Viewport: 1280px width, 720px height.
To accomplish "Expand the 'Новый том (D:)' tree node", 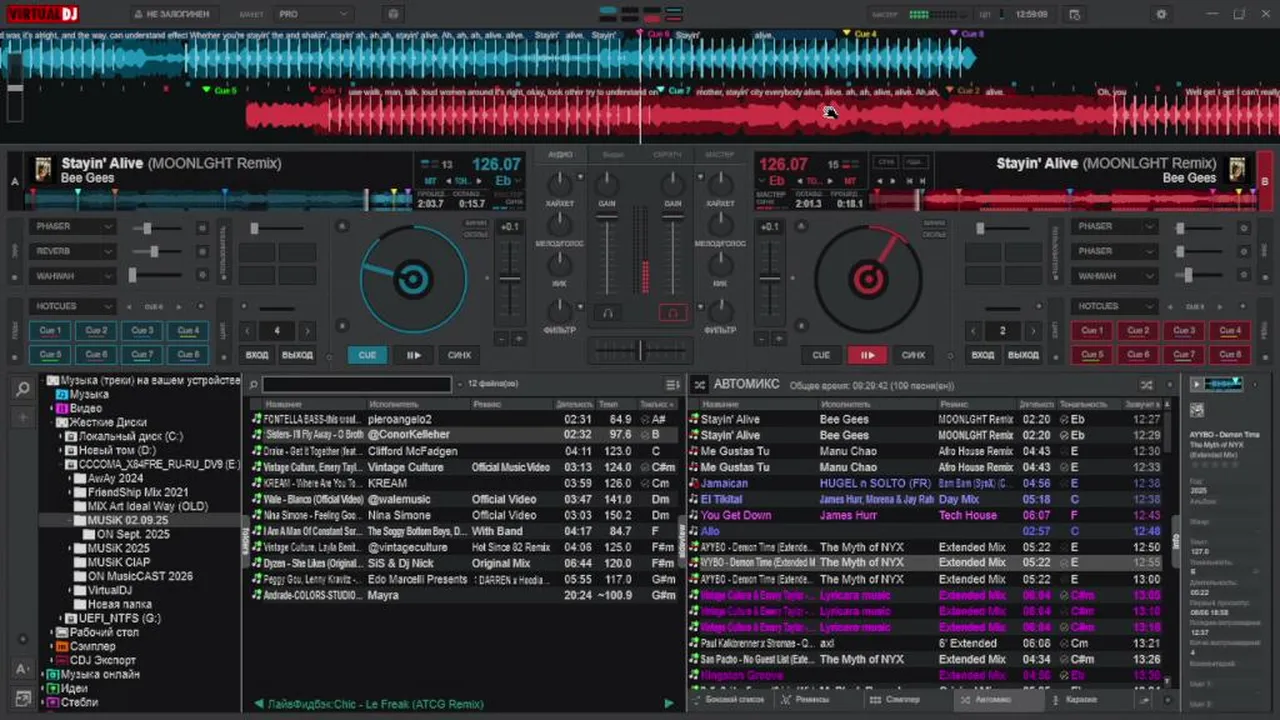I will click(59, 451).
